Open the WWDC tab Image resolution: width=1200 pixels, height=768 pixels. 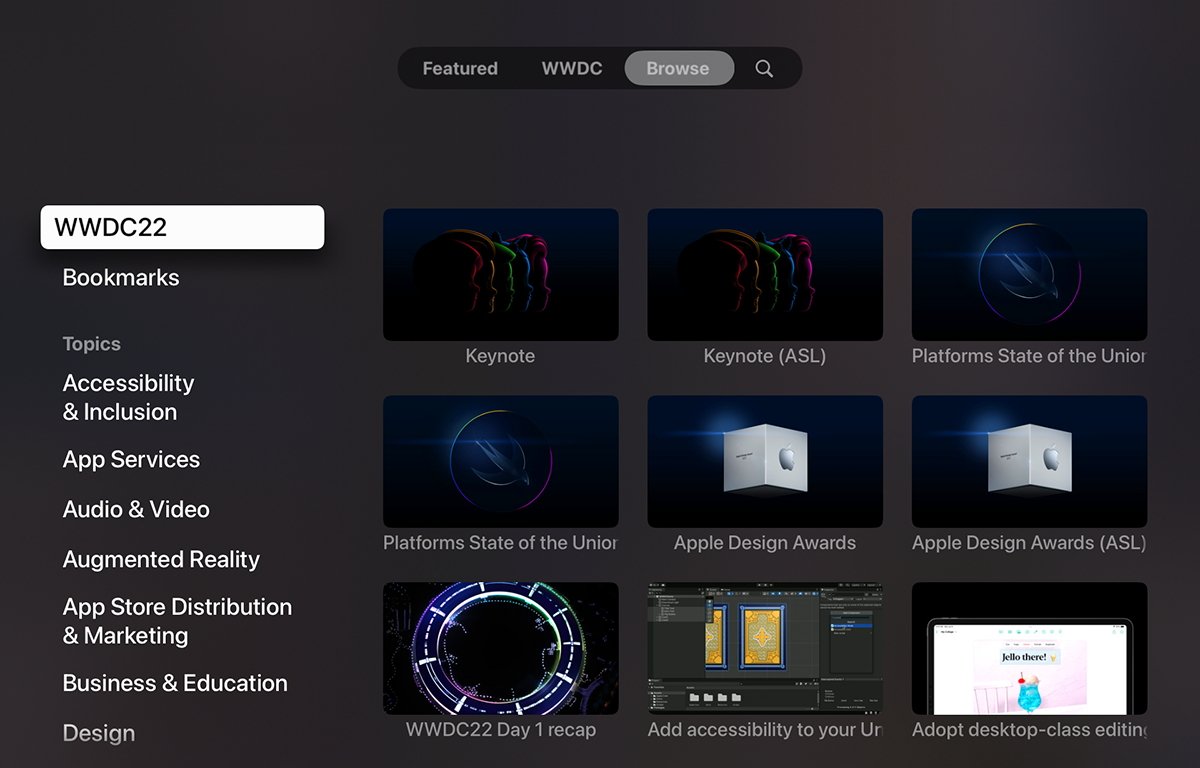tap(572, 68)
